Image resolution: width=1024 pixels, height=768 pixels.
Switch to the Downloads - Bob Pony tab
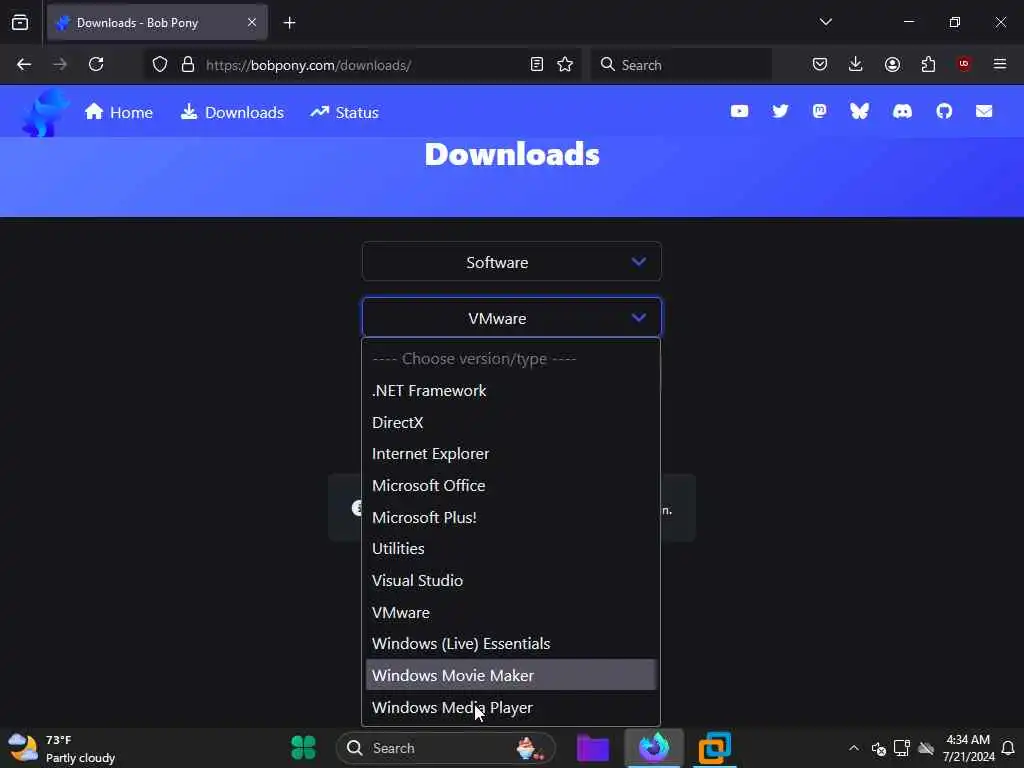coord(157,23)
